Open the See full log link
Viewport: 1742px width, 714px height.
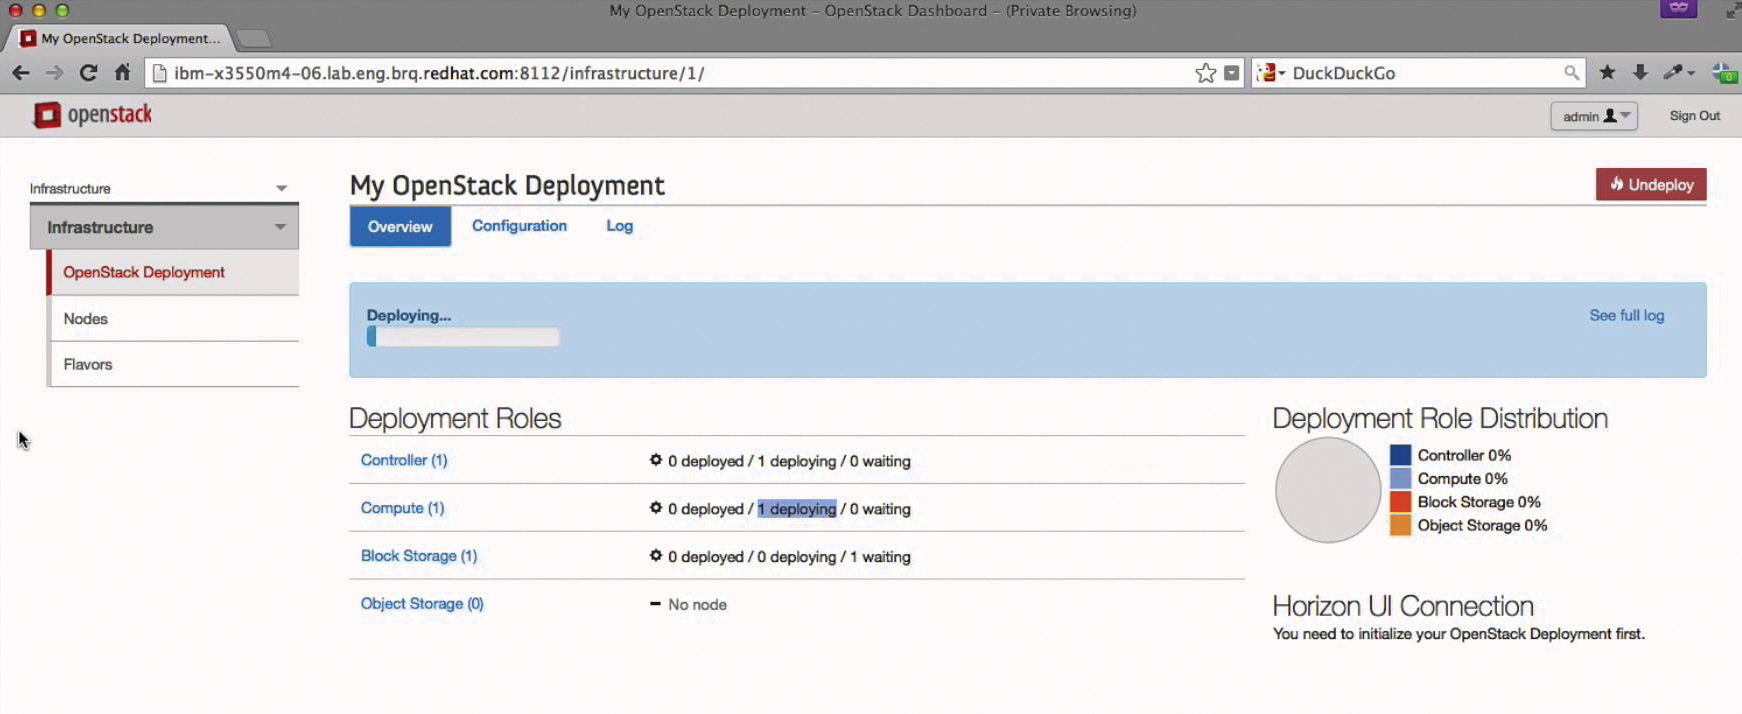[x=1626, y=315]
